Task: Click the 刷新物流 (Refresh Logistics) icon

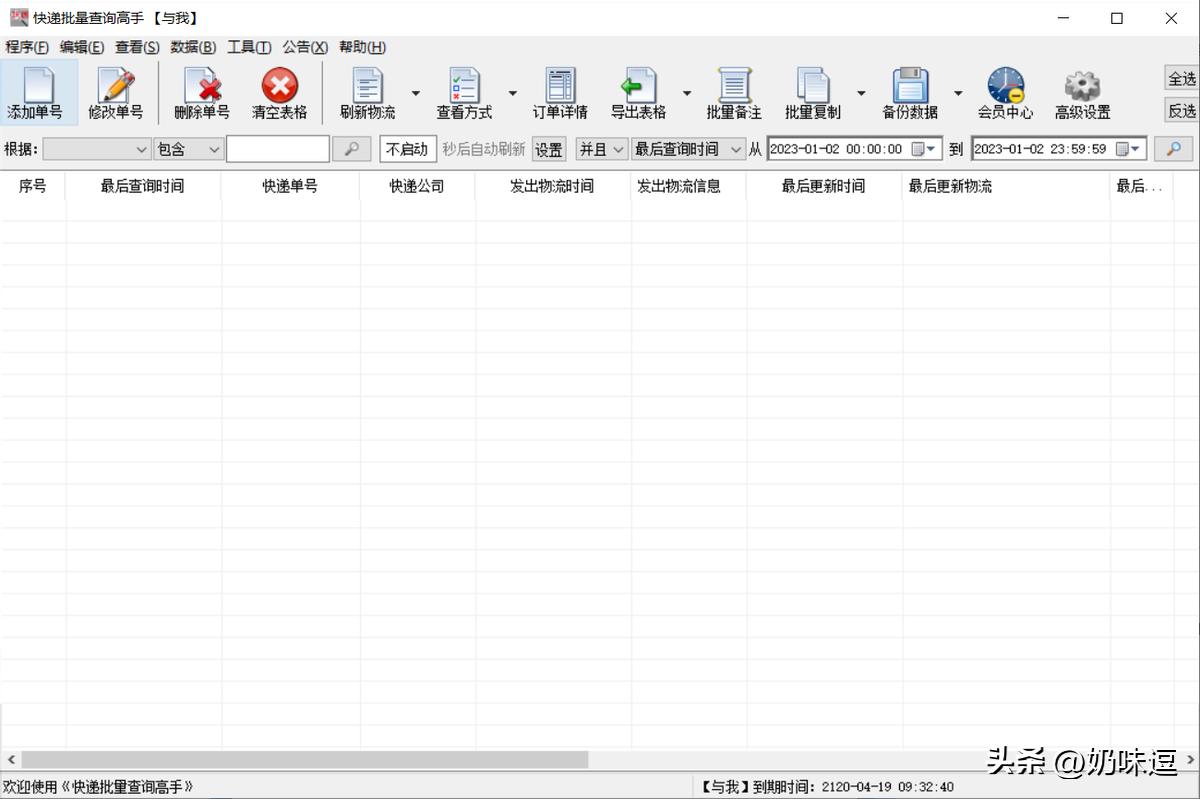Action: coord(368,91)
